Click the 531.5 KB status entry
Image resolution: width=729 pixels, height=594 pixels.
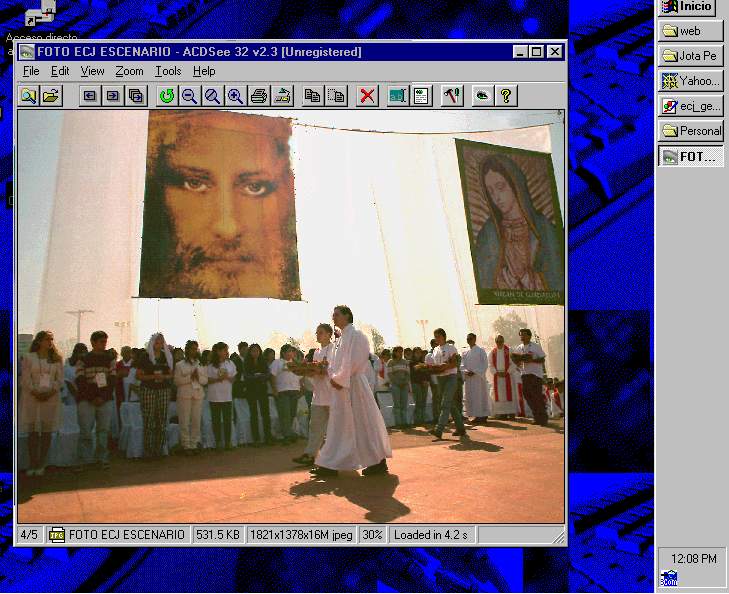coord(218,535)
